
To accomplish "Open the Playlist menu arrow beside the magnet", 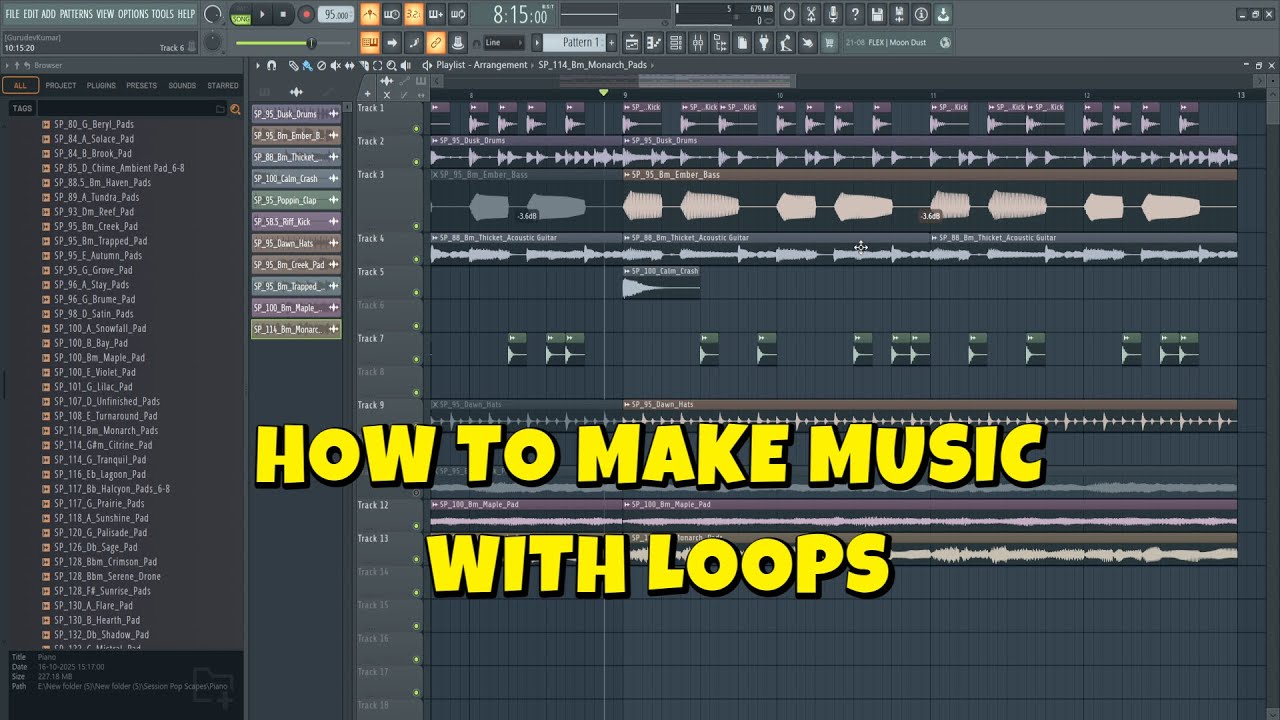I will (x=258, y=65).
